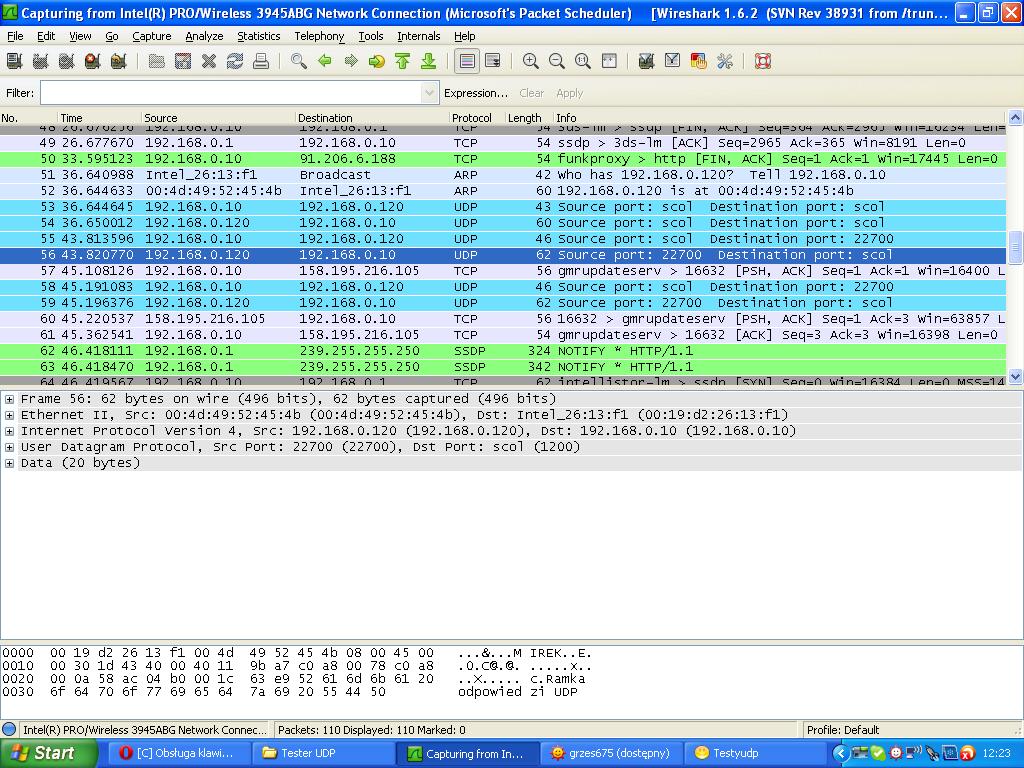Select packet 51 ARP who has row
This screenshot has width=1024, height=768.
pyautogui.click(x=503, y=175)
